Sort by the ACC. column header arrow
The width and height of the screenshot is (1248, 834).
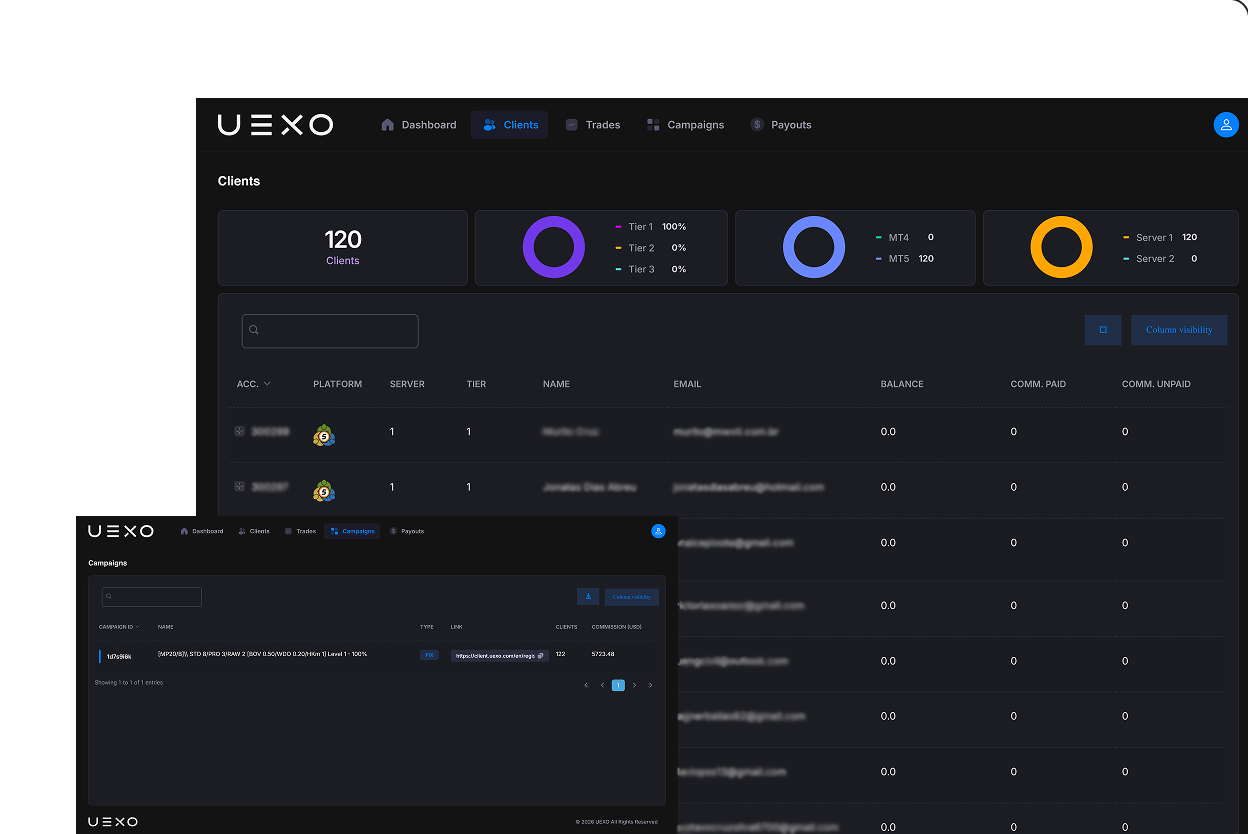coord(267,384)
